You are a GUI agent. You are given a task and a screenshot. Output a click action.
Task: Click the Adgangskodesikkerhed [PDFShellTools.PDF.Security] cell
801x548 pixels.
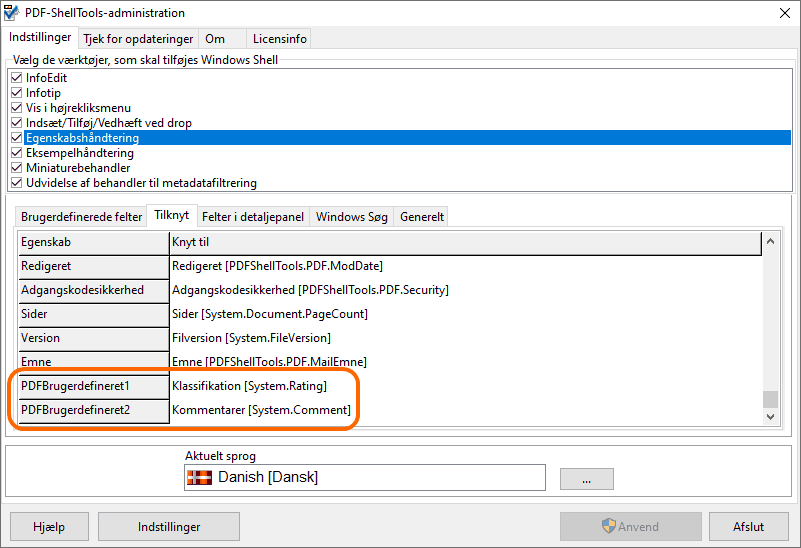(465, 290)
